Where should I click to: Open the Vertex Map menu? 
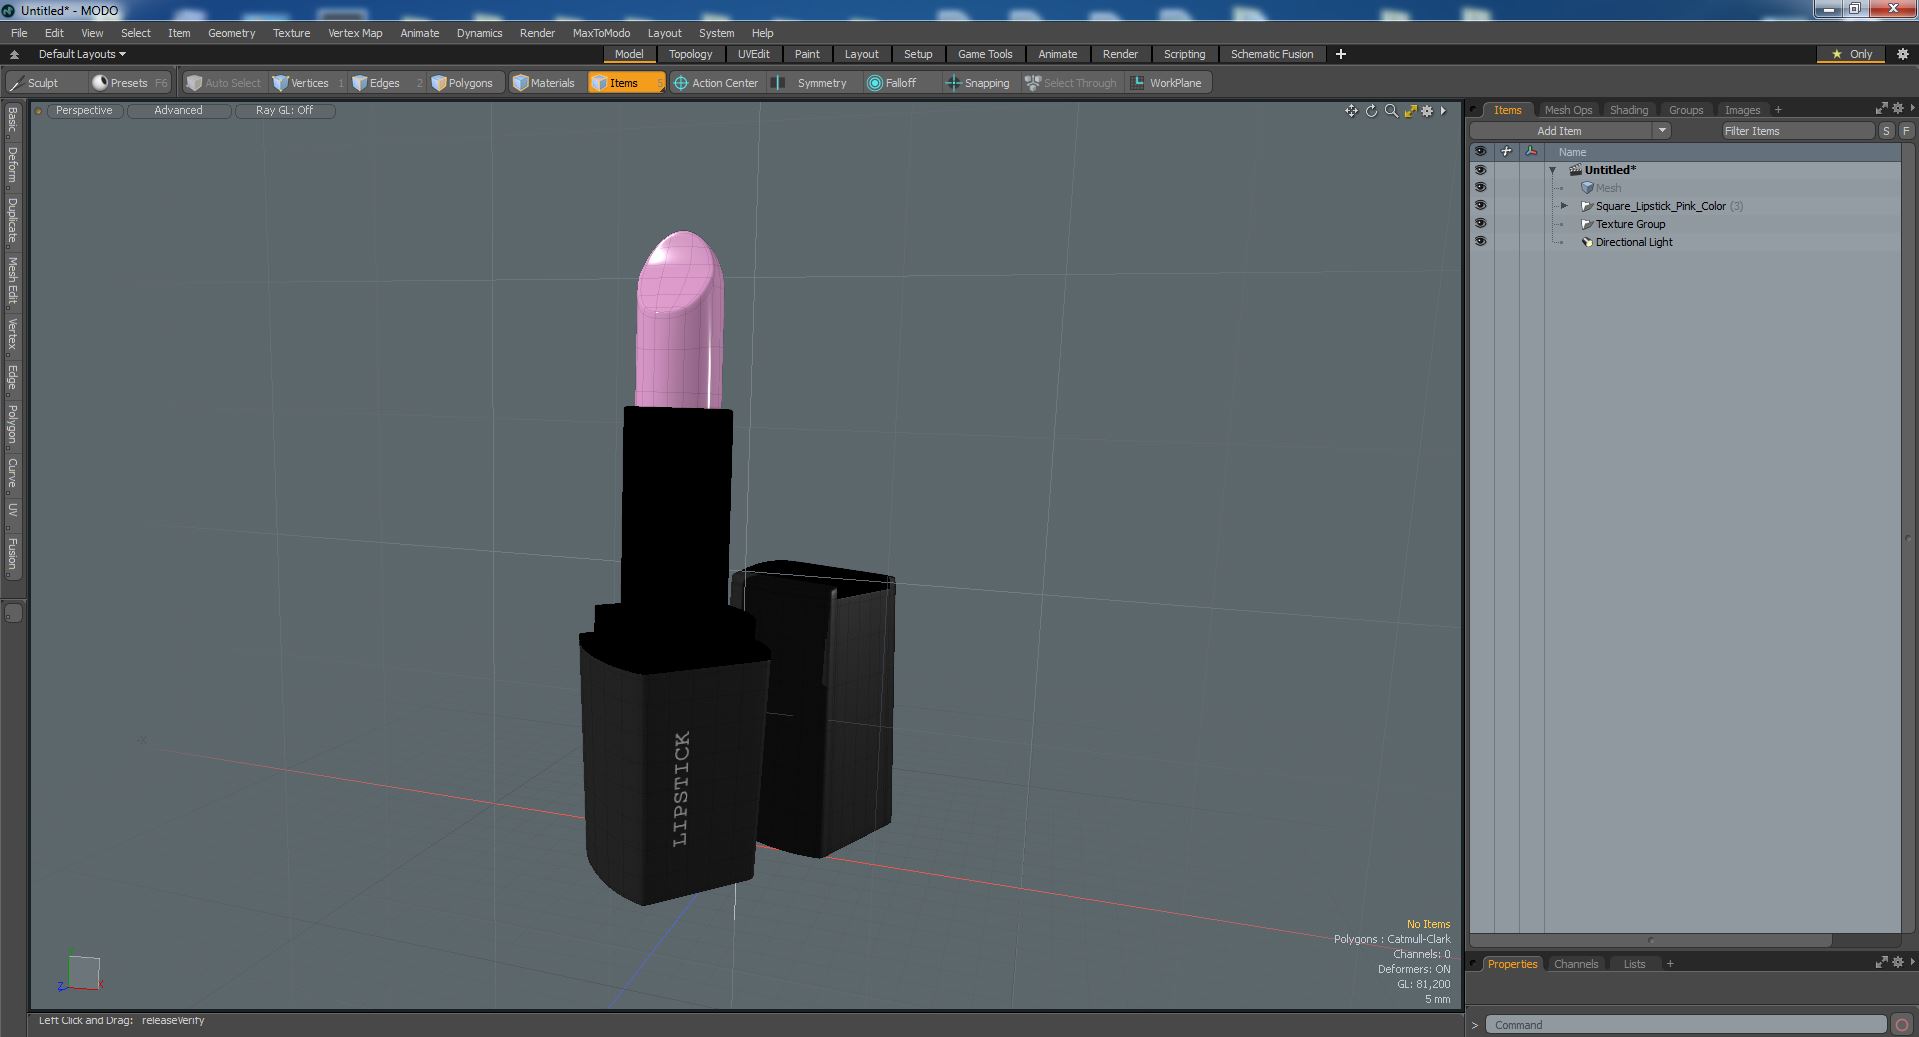click(355, 33)
